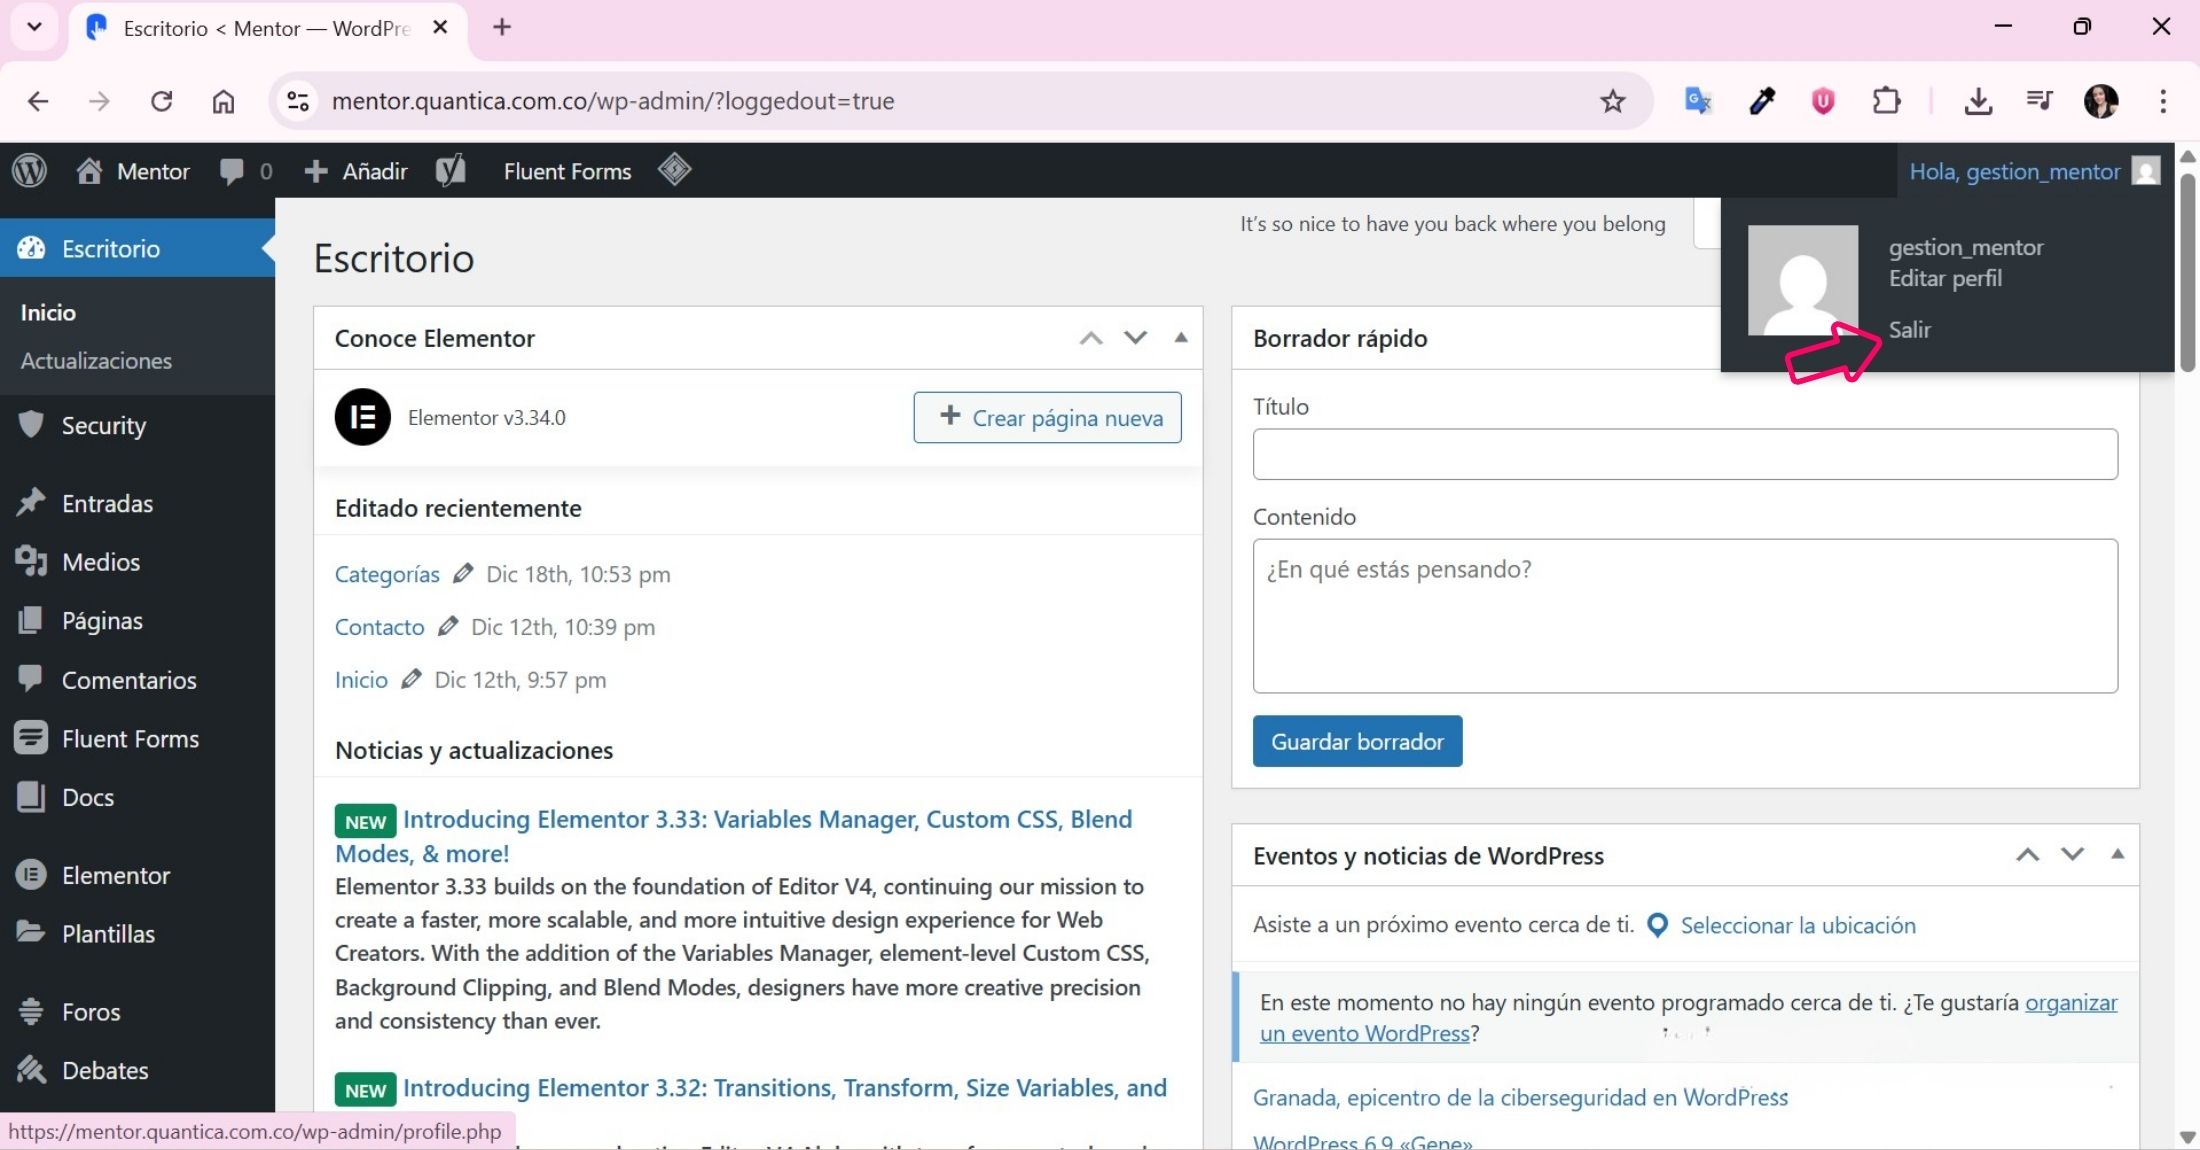Move Conoce Elementor panel up
Image resolution: width=2200 pixels, height=1150 pixels.
click(1091, 338)
